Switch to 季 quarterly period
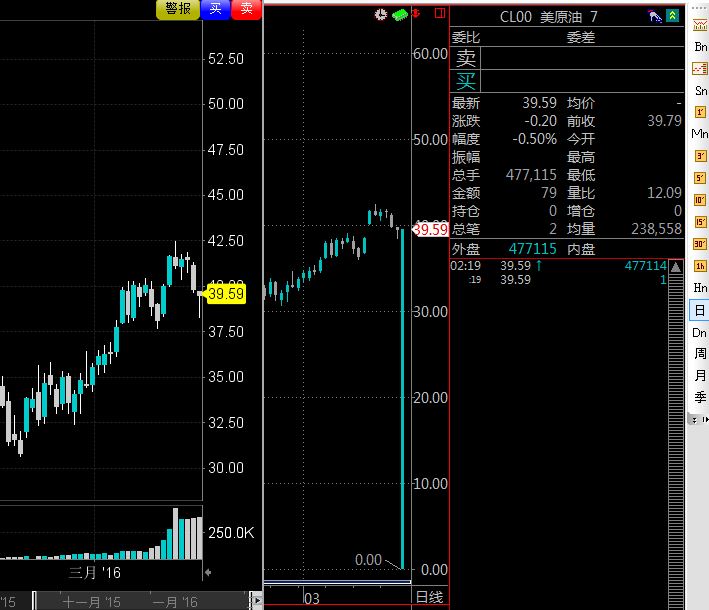This screenshot has height=610, width=709. tap(700, 397)
